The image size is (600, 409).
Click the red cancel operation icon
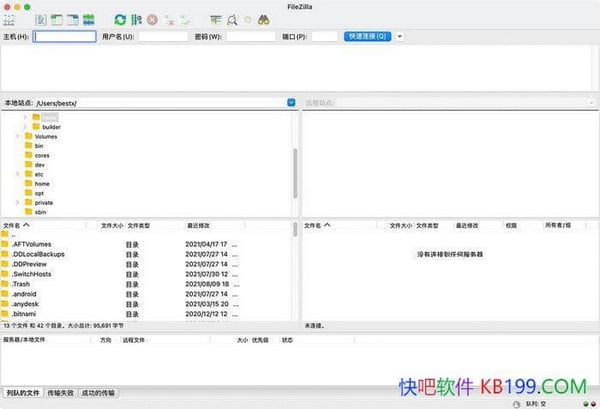point(152,19)
